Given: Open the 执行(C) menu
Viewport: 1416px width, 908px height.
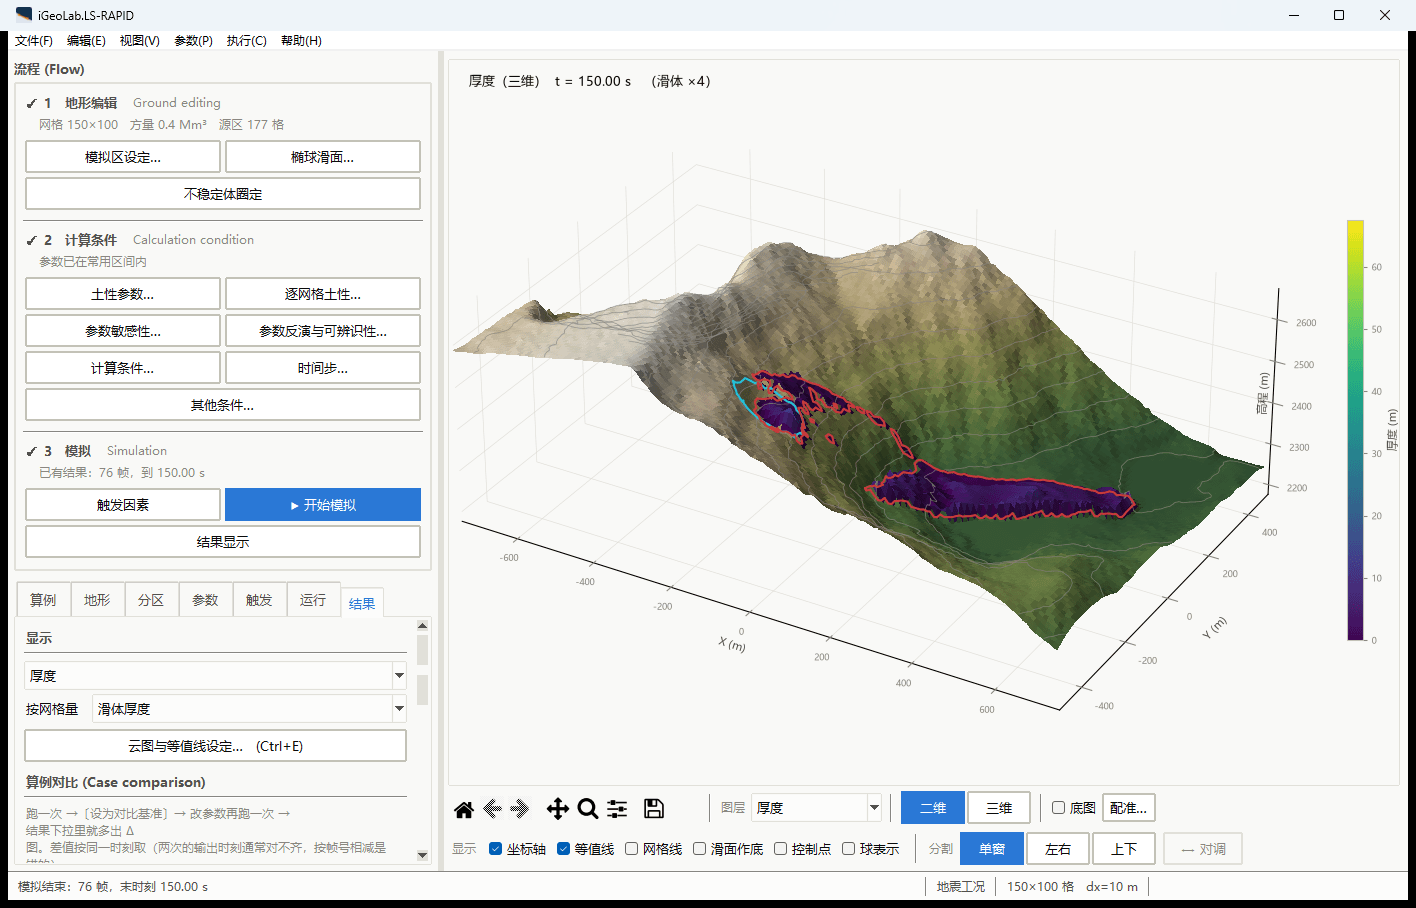Looking at the screenshot, I should (246, 41).
